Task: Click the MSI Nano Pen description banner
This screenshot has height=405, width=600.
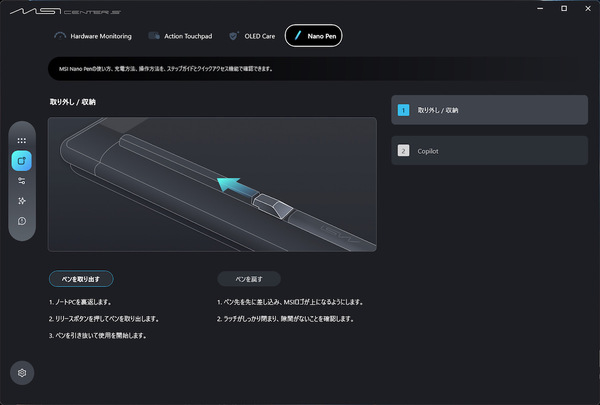Action: click(x=316, y=69)
